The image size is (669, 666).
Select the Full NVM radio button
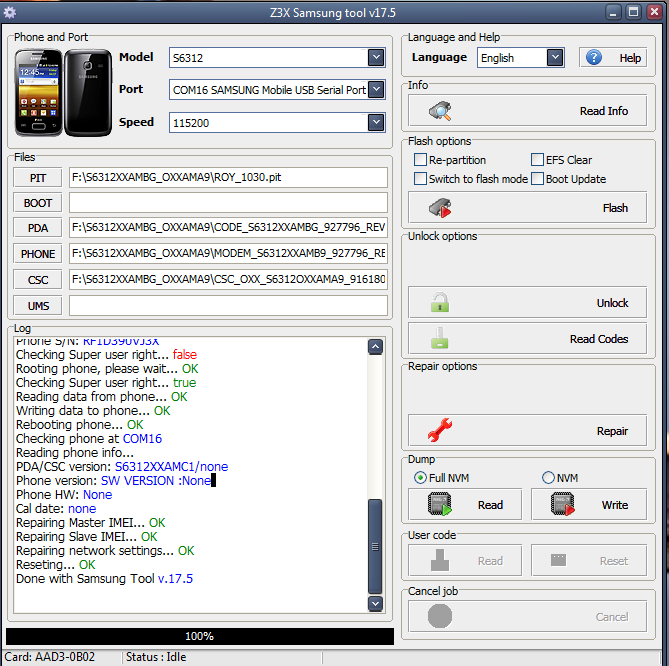(x=420, y=477)
